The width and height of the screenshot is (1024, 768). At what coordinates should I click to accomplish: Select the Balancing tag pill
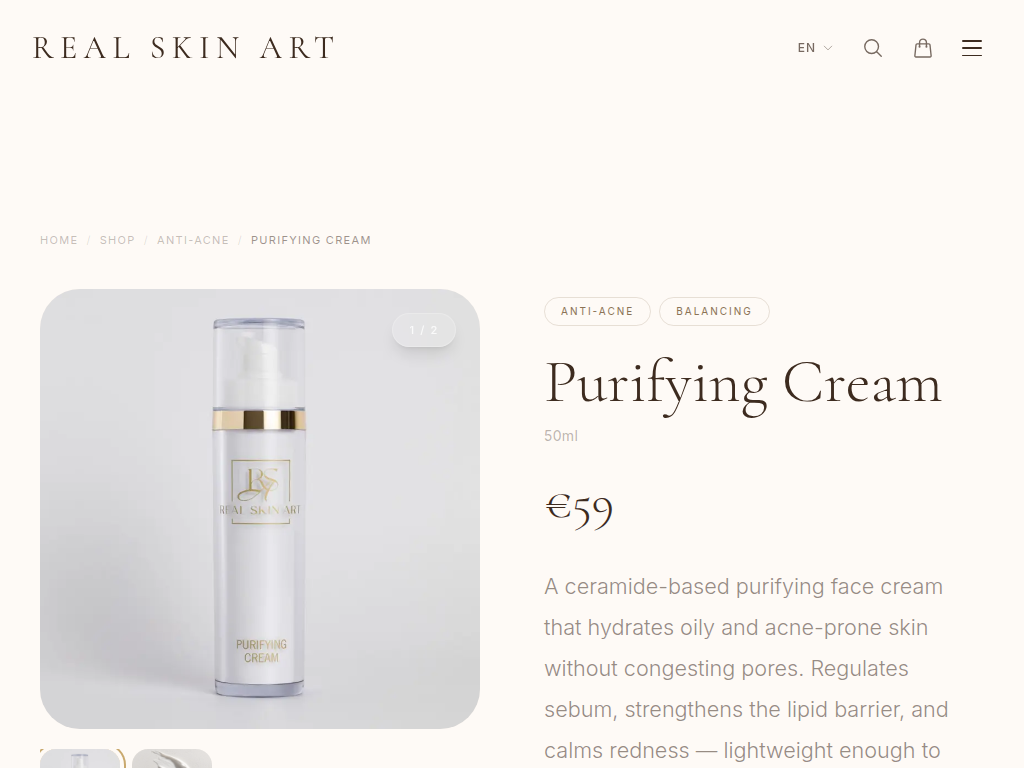coord(714,312)
